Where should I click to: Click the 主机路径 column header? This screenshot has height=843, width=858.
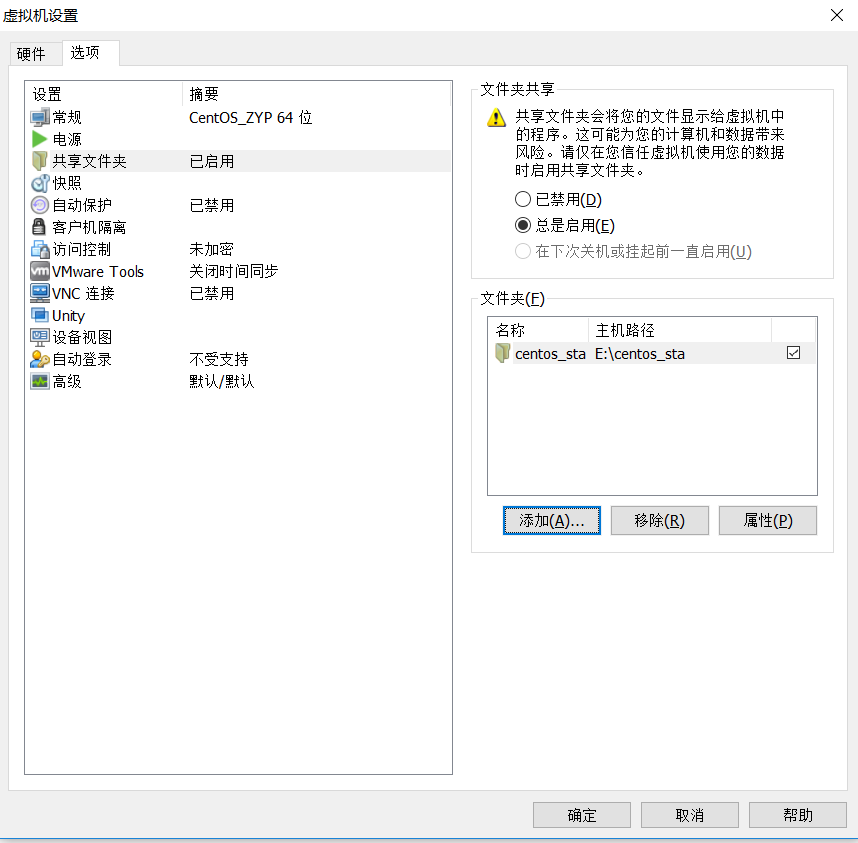coord(680,330)
